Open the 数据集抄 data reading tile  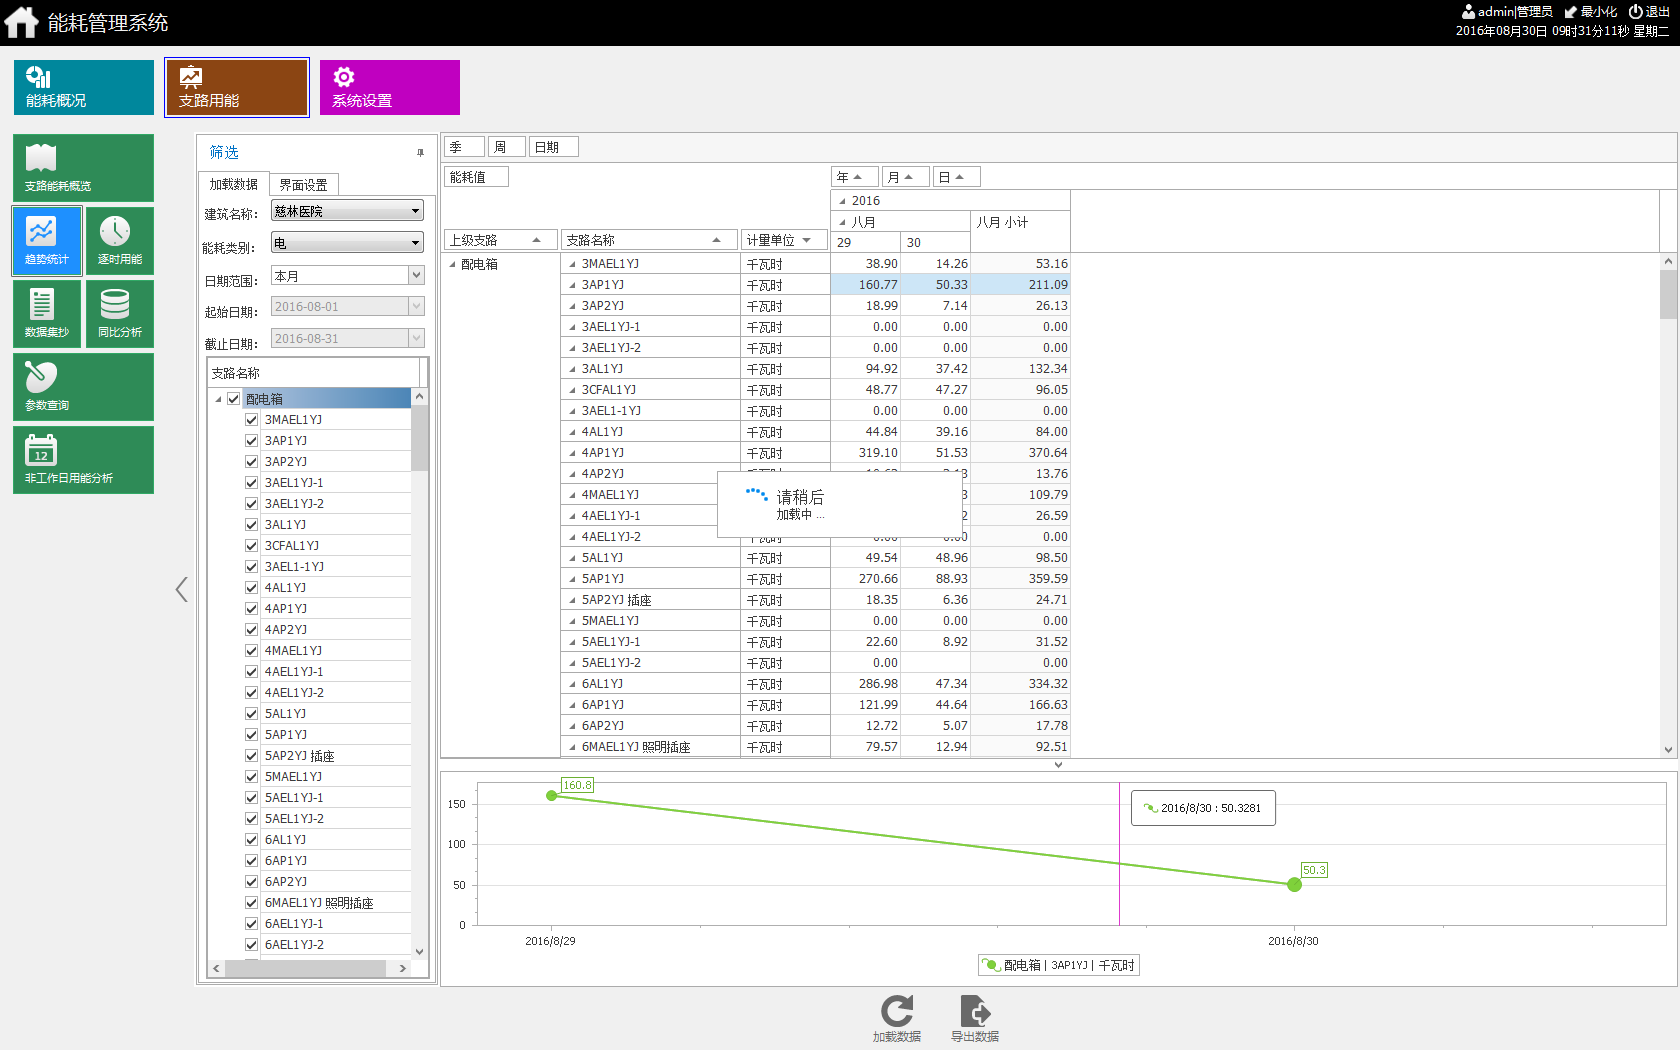tap(47, 314)
